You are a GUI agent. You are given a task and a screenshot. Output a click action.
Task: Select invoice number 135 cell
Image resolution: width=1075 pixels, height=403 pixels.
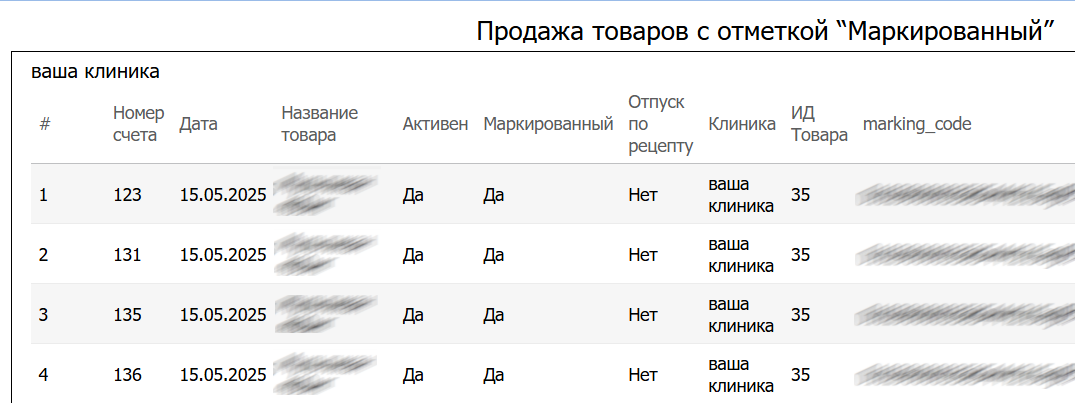127,314
